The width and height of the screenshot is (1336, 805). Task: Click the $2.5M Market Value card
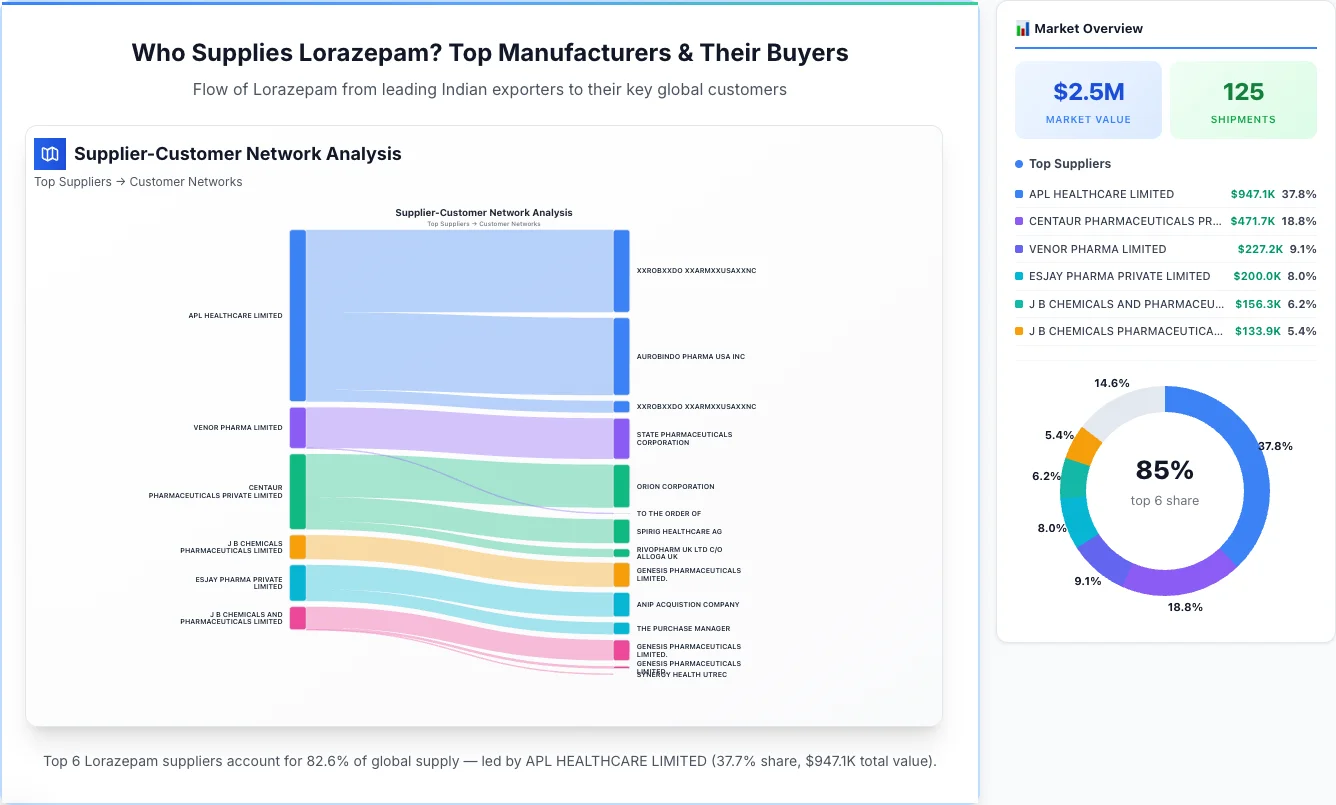tap(1088, 99)
